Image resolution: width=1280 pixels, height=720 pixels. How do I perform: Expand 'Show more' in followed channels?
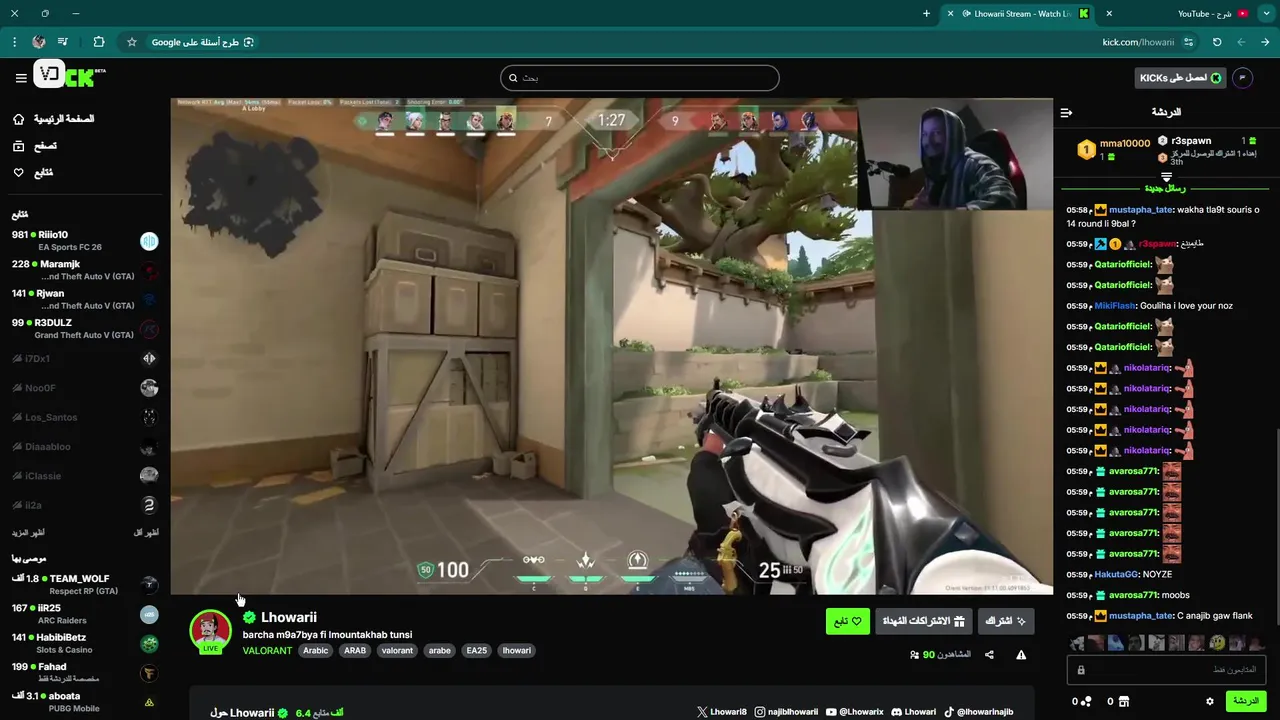28,533
